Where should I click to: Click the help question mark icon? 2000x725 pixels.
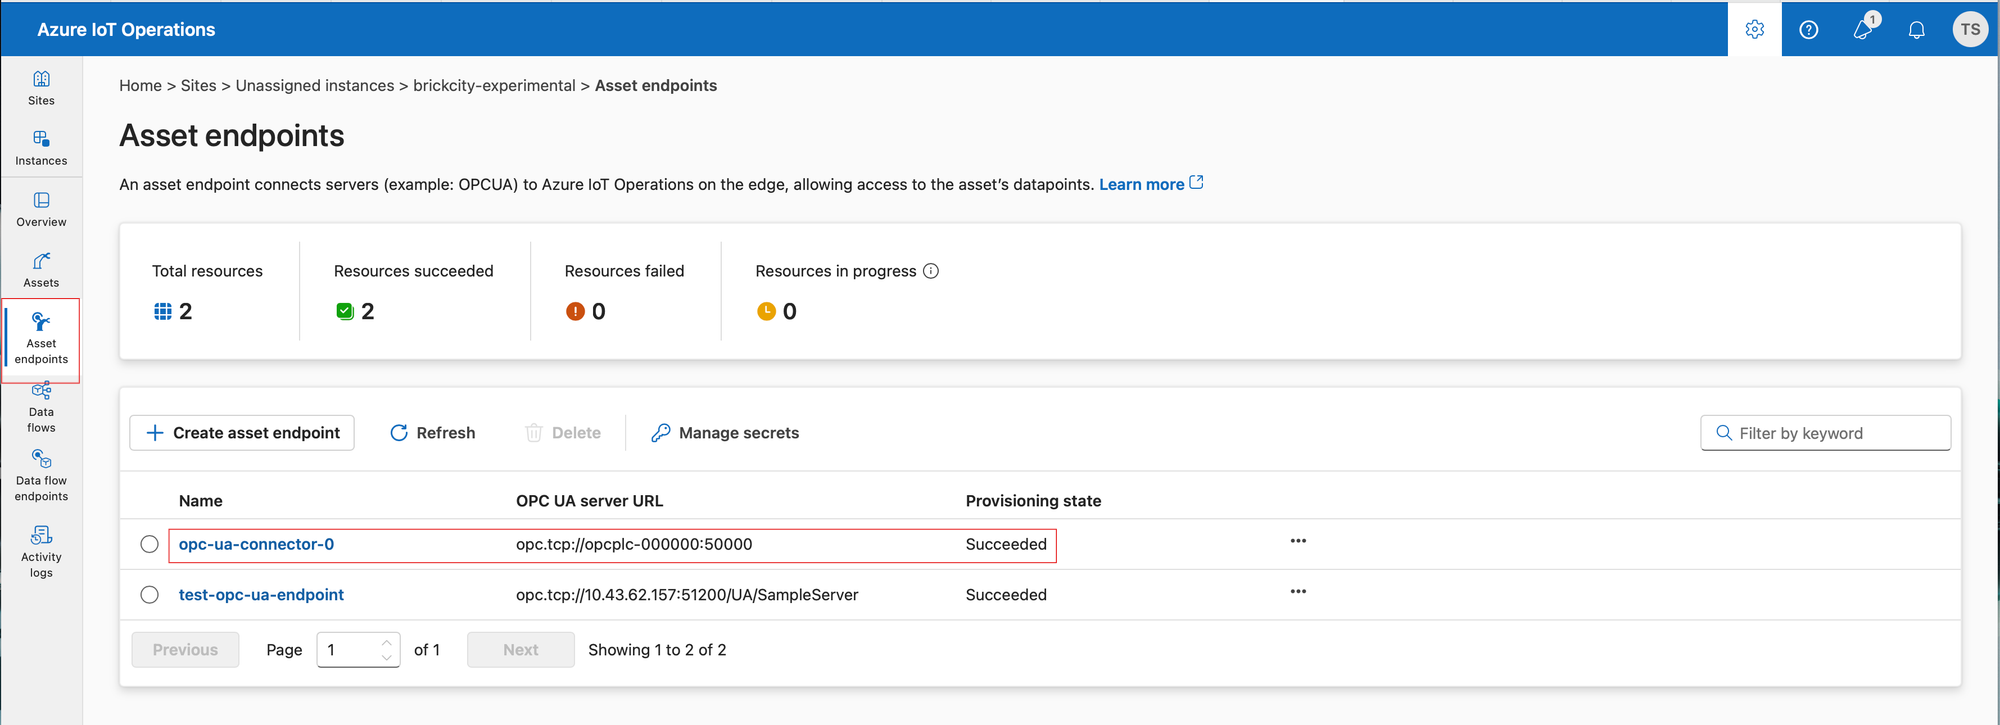tap(1808, 30)
